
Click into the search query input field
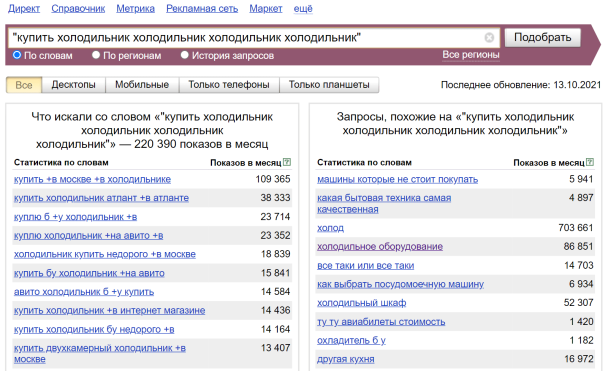tap(246, 38)
